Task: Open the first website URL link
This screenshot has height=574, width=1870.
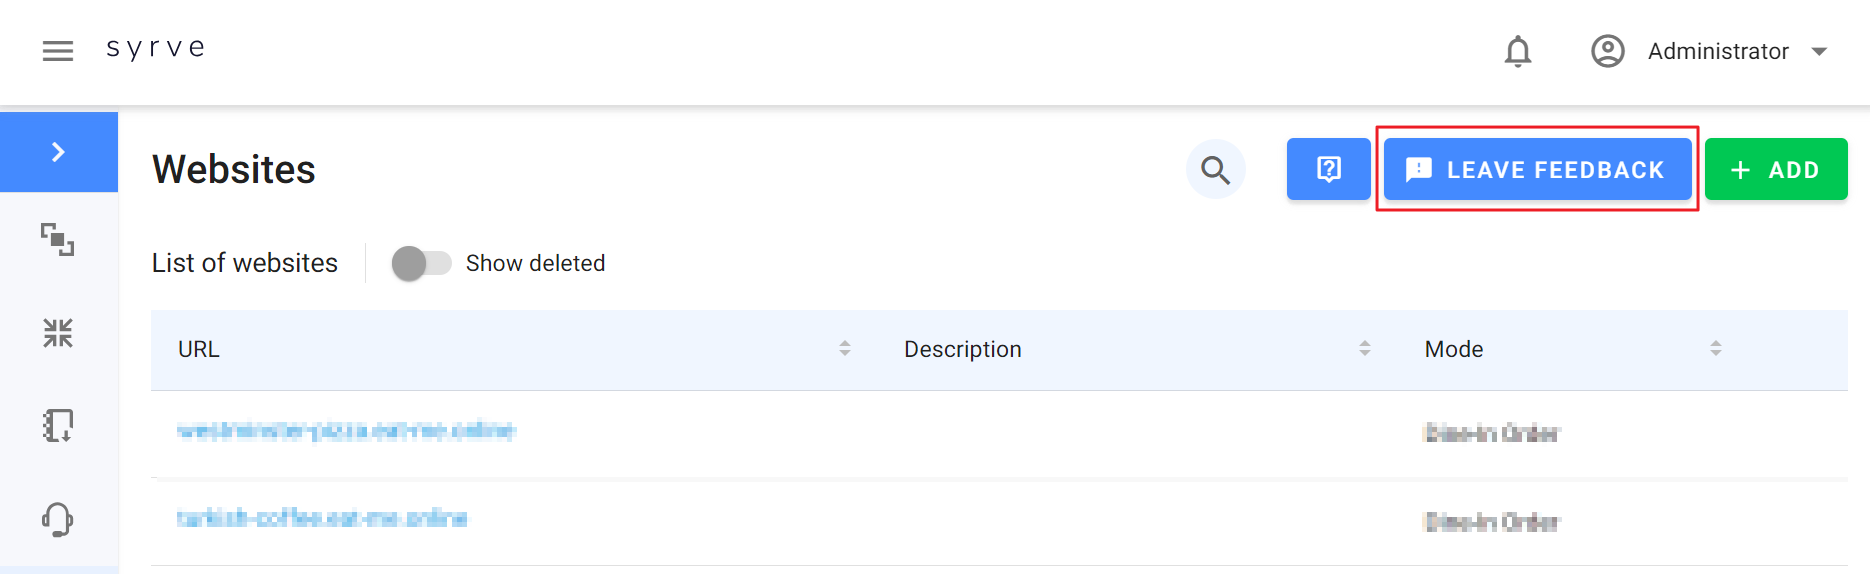Action: click(346, 431)
